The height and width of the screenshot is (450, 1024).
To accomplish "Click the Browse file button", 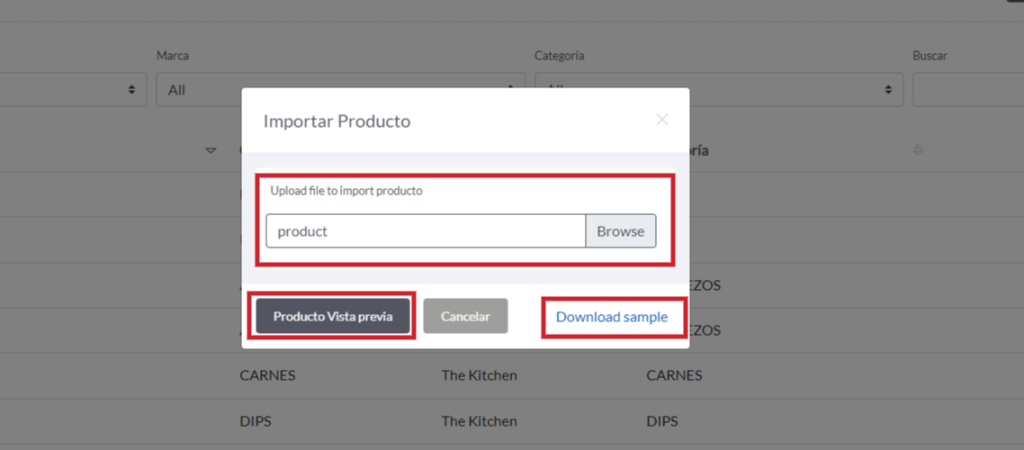I will coord(620,231).
